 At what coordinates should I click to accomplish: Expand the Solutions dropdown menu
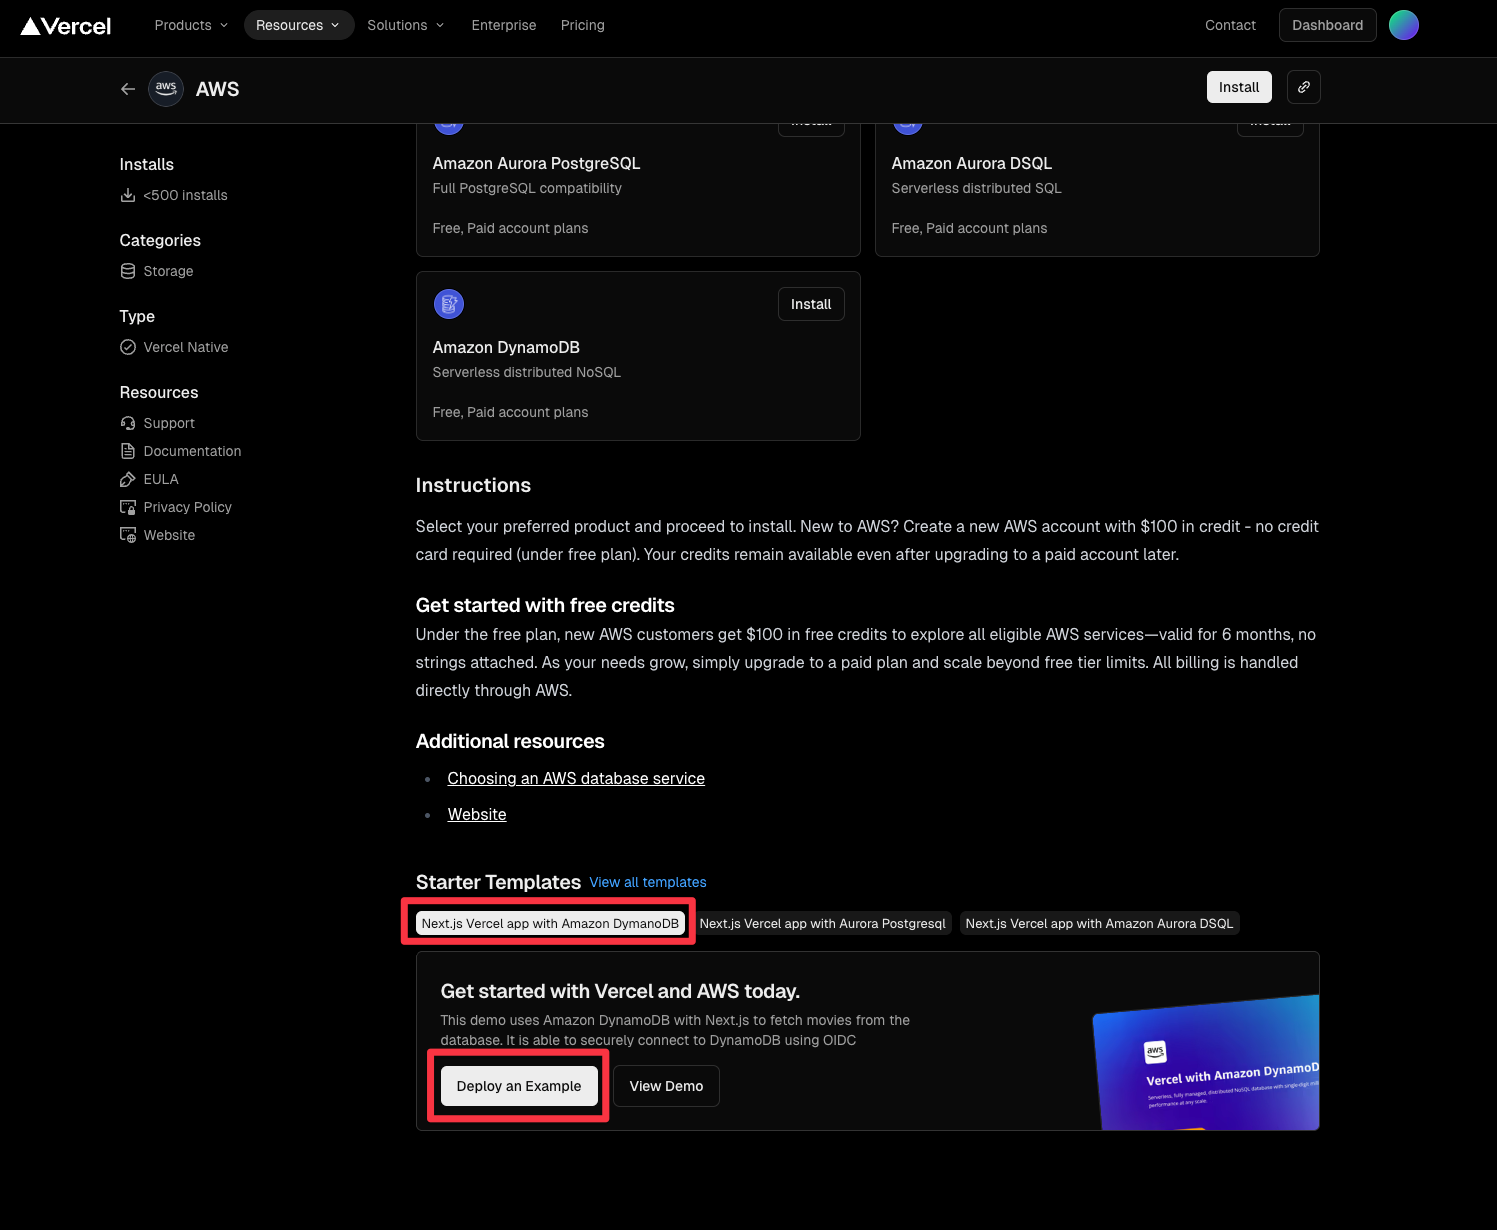[405, 25]
